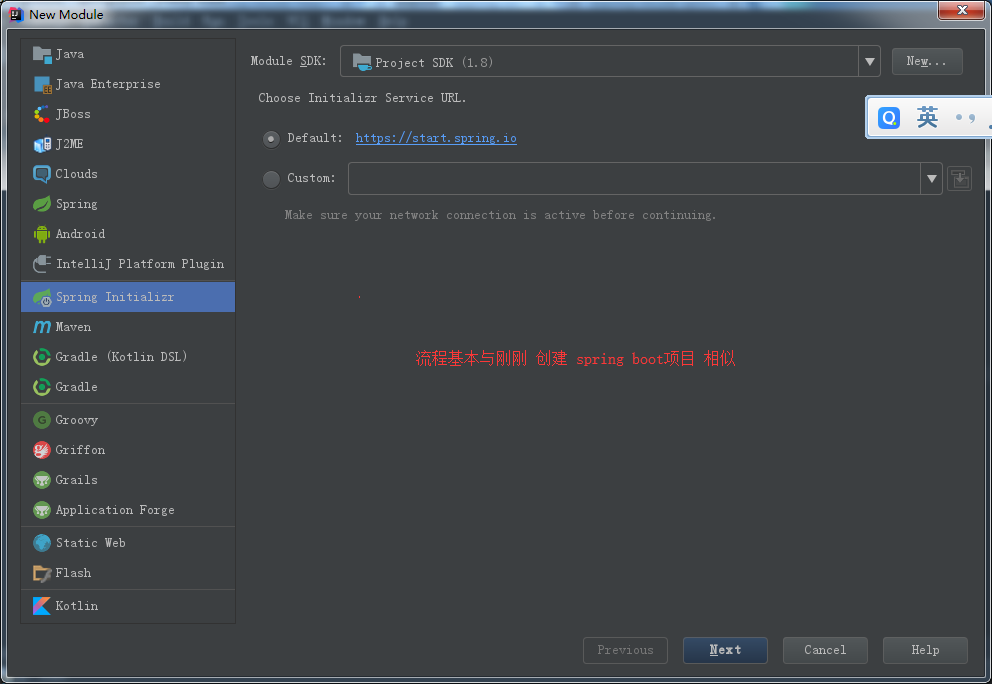992x684 pixels.
Task: Select the Java Enterprise list entry
Action: tap(128, 84)
